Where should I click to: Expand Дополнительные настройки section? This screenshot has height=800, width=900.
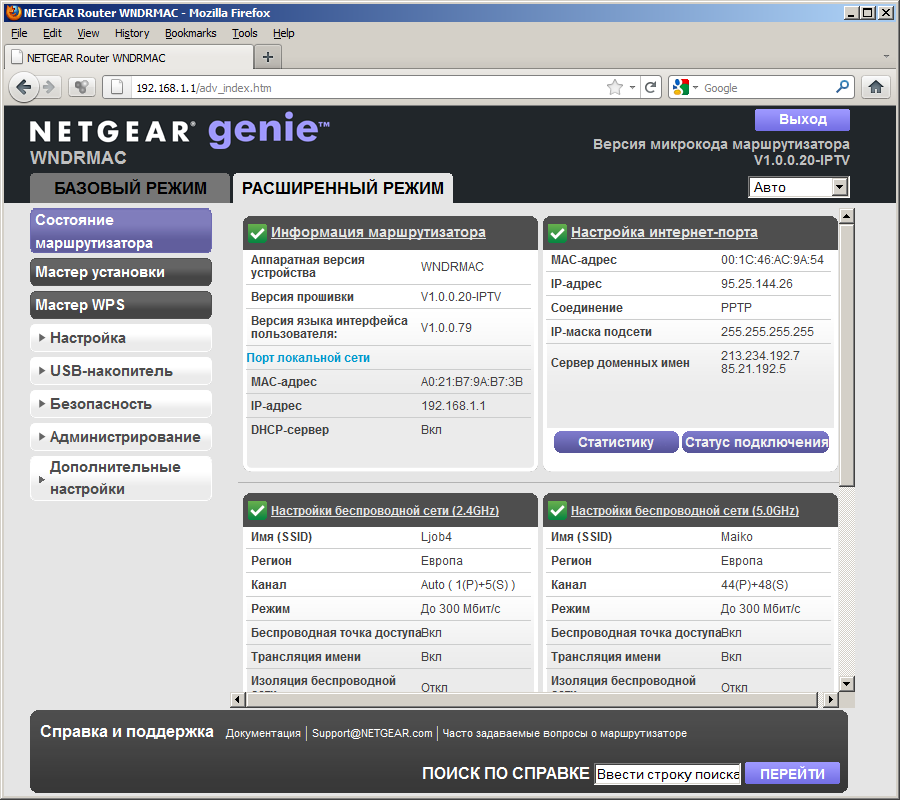pyautogui.click(x=121, y=478)
